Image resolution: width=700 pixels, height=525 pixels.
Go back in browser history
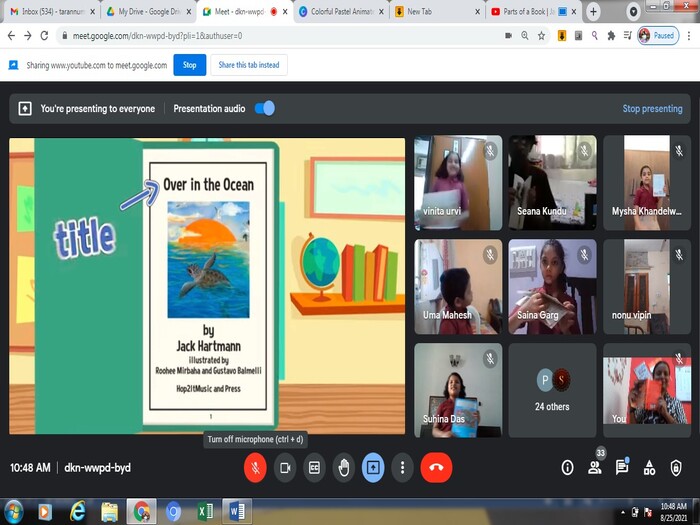coord(12,36)
